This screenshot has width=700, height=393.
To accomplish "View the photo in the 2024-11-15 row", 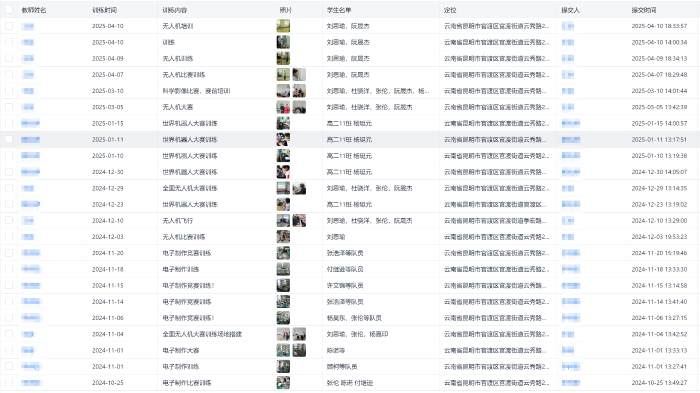I will 283,285.
